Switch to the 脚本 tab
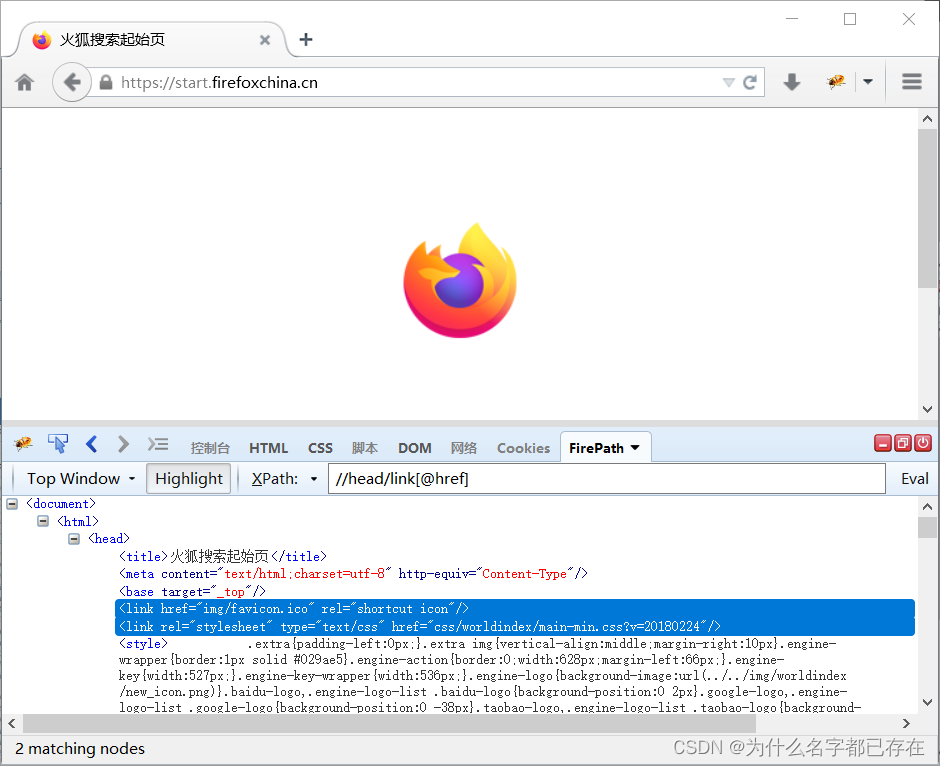Viewport: 940px width, 766px height. (x=364, y=448)
